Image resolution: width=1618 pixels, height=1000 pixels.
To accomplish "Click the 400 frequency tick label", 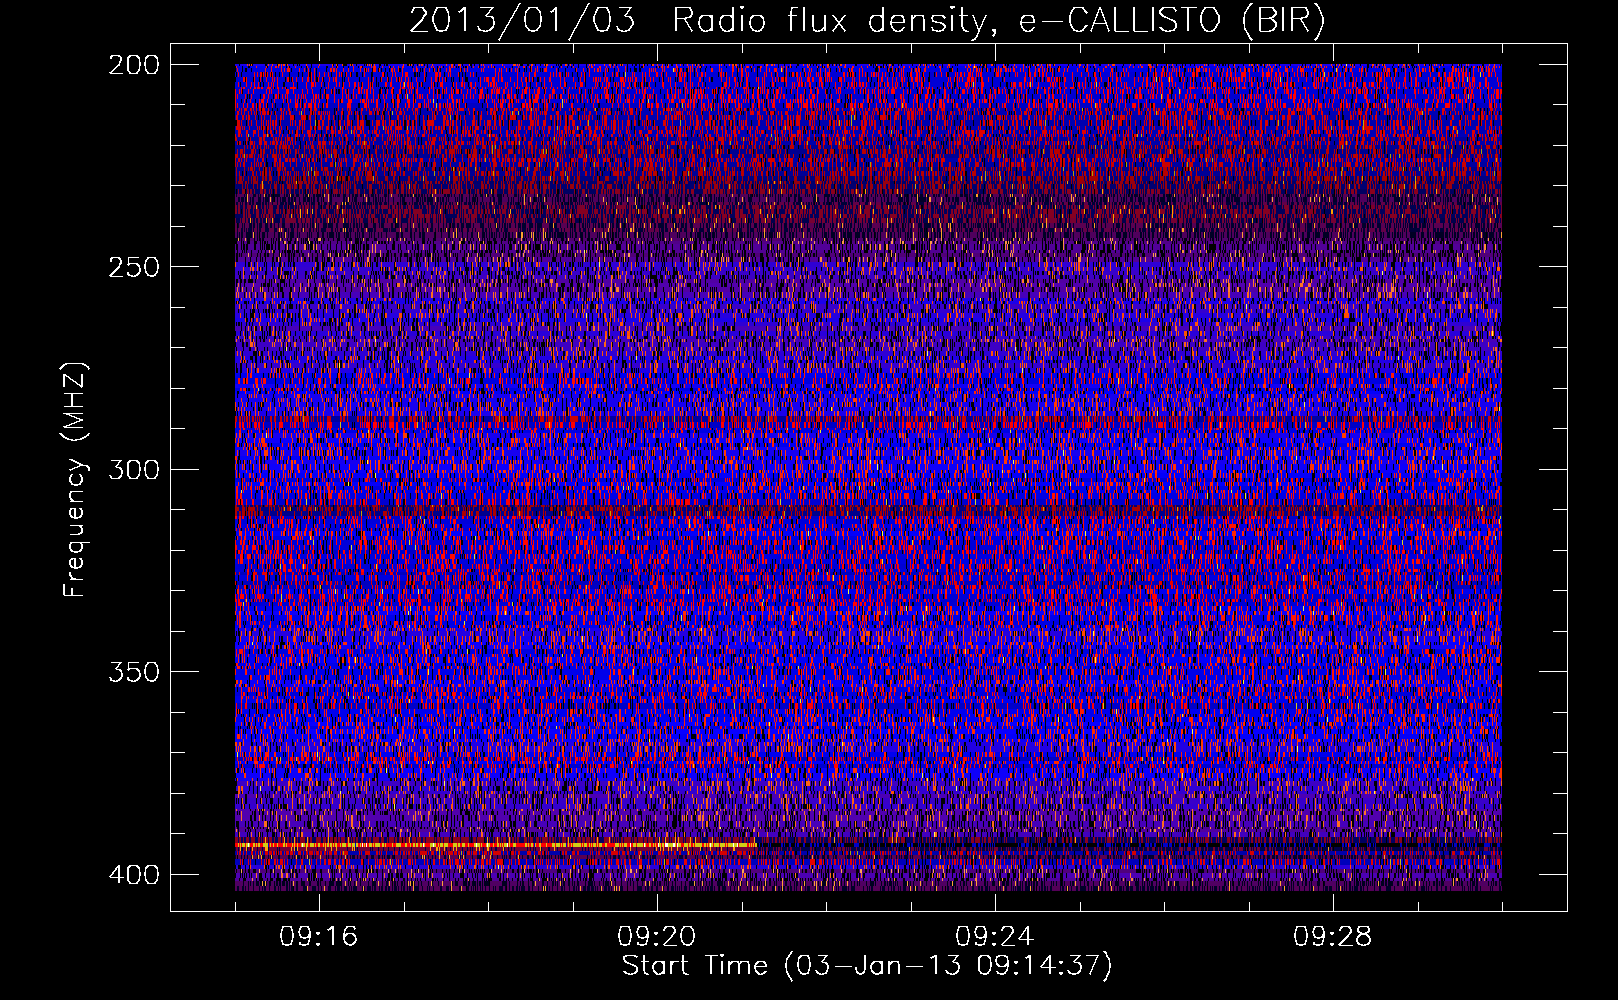I will 133,875.
